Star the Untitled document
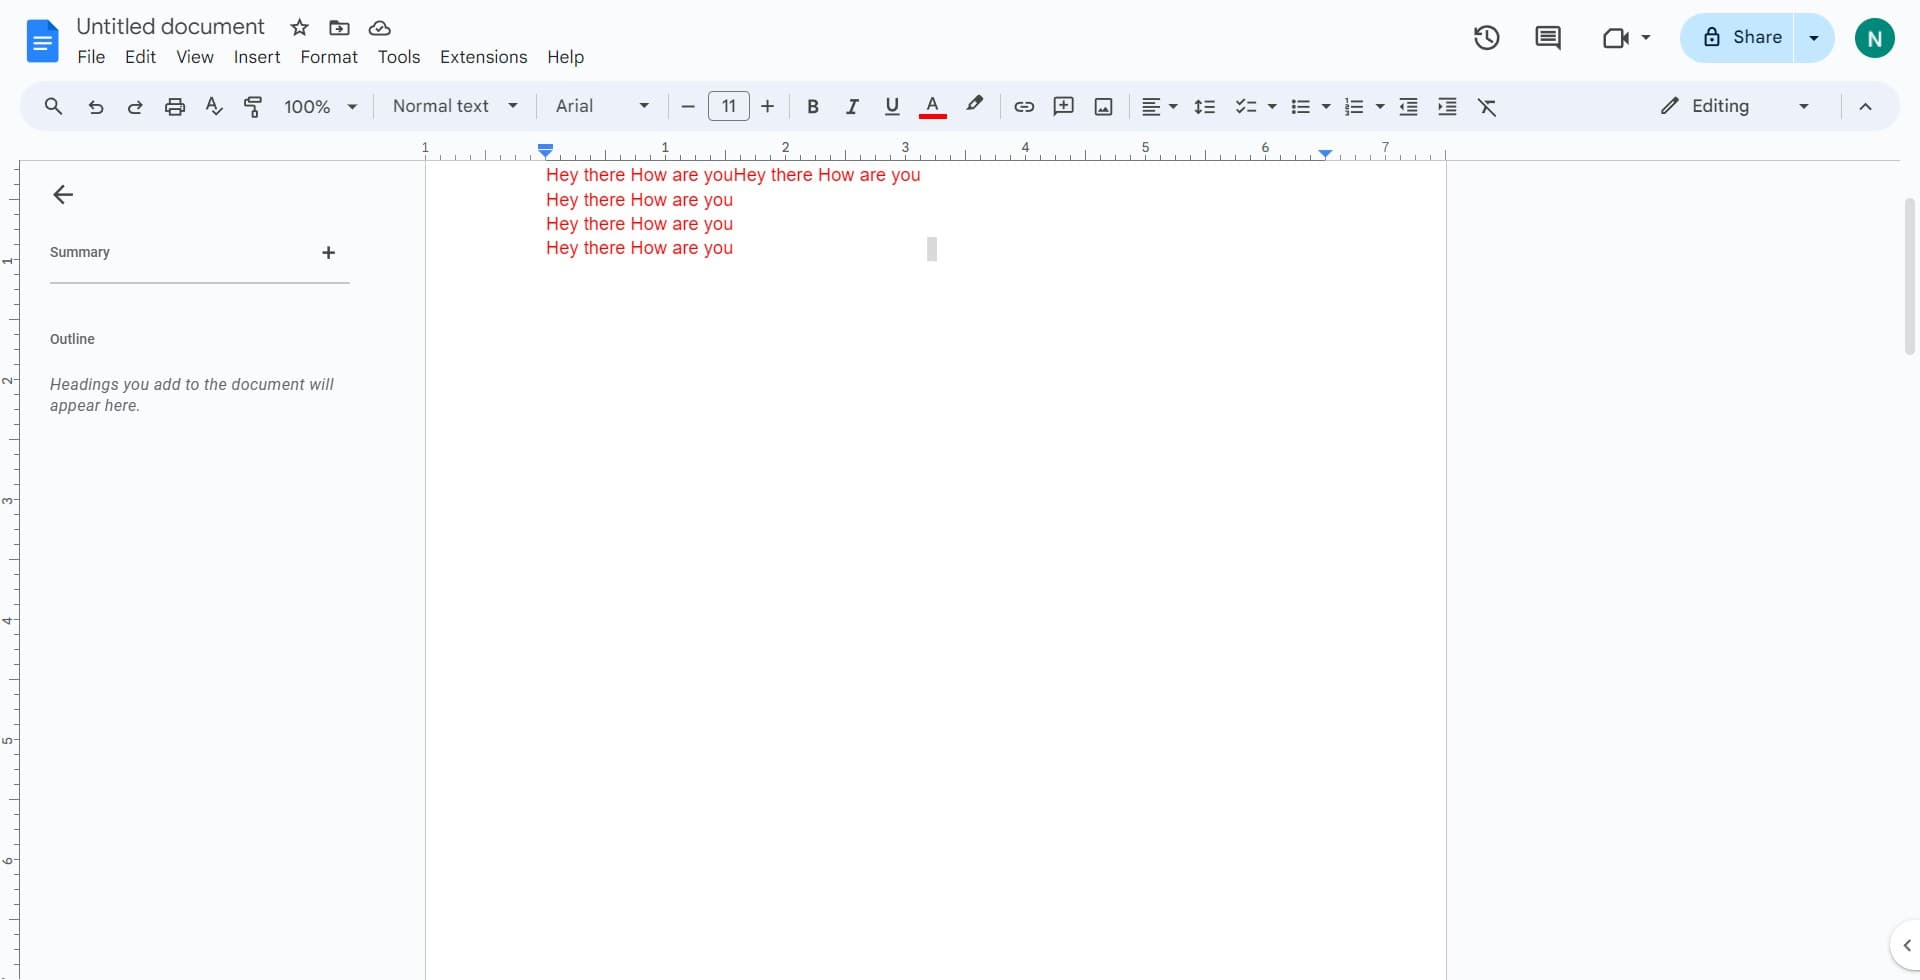The height and width of the screenshot is (980, 1920). click(x=299, y=28)
